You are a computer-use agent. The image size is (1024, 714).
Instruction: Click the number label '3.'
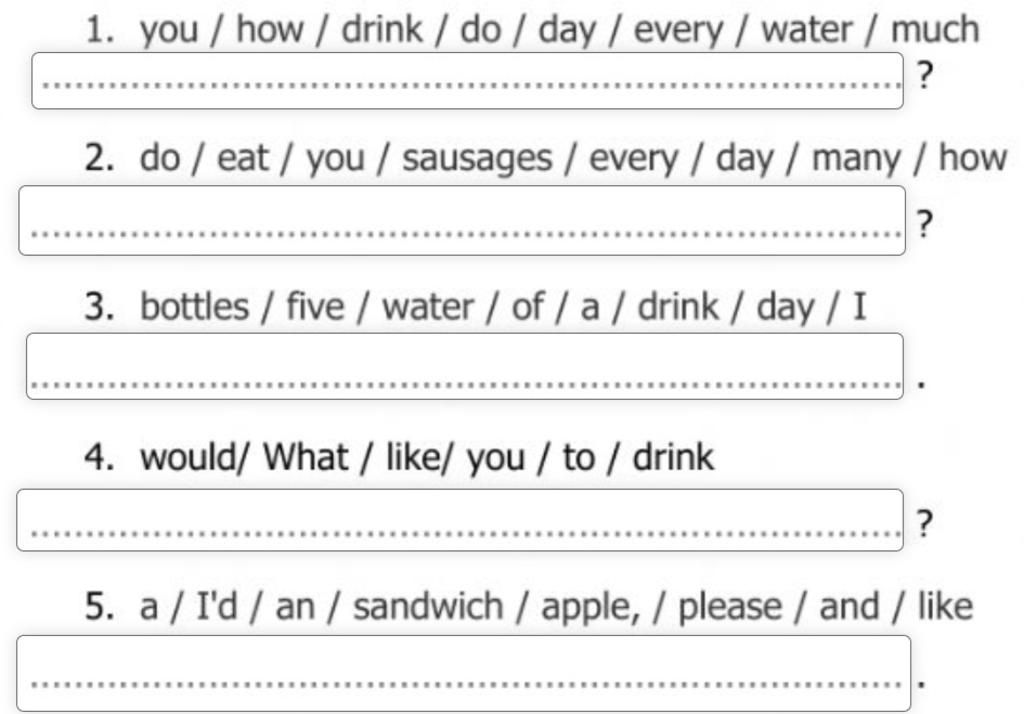tap(99, 306)
